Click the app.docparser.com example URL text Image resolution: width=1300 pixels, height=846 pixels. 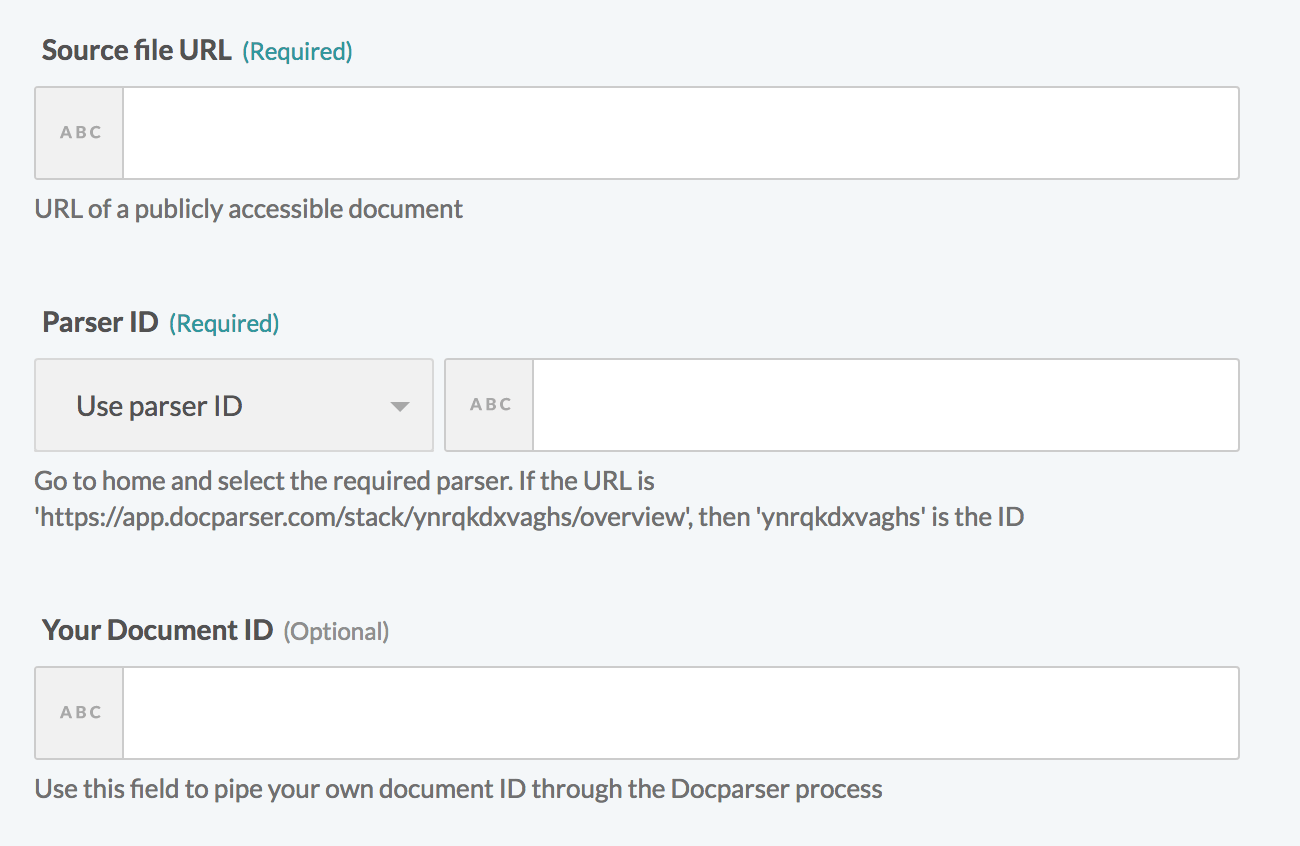(x=361, y=517)
